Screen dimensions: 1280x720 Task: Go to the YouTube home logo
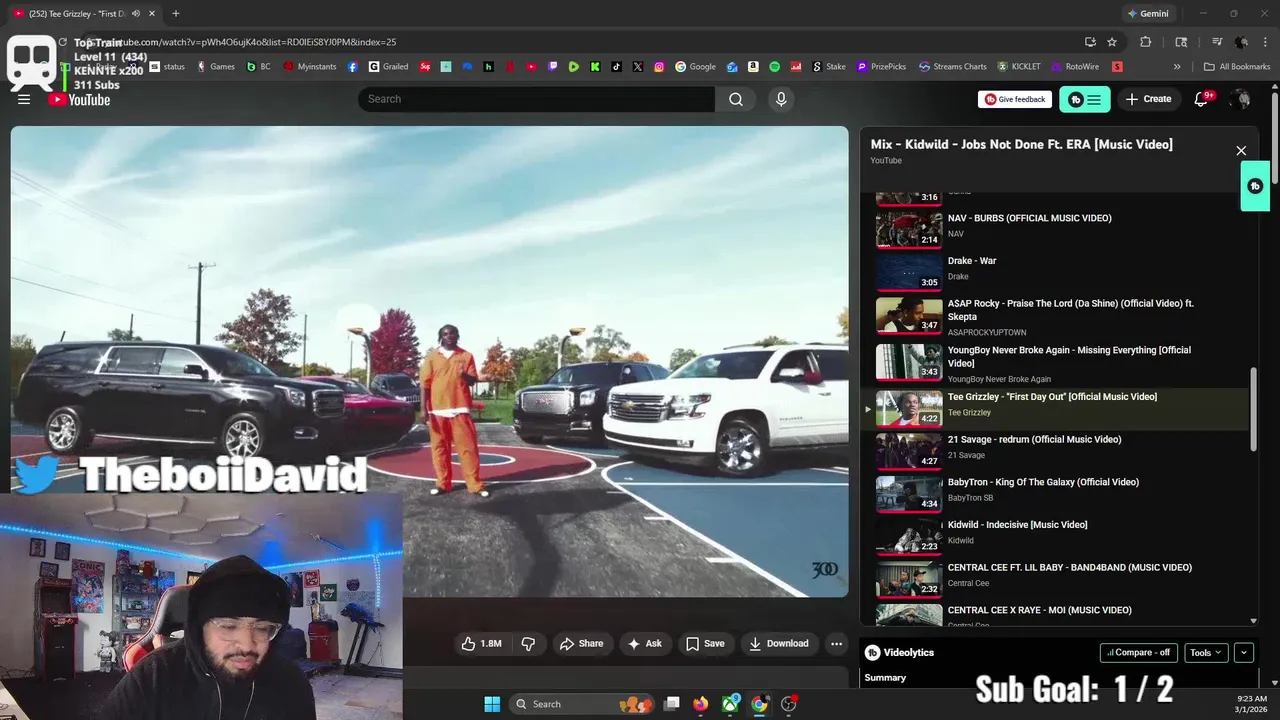coord(79,99)
